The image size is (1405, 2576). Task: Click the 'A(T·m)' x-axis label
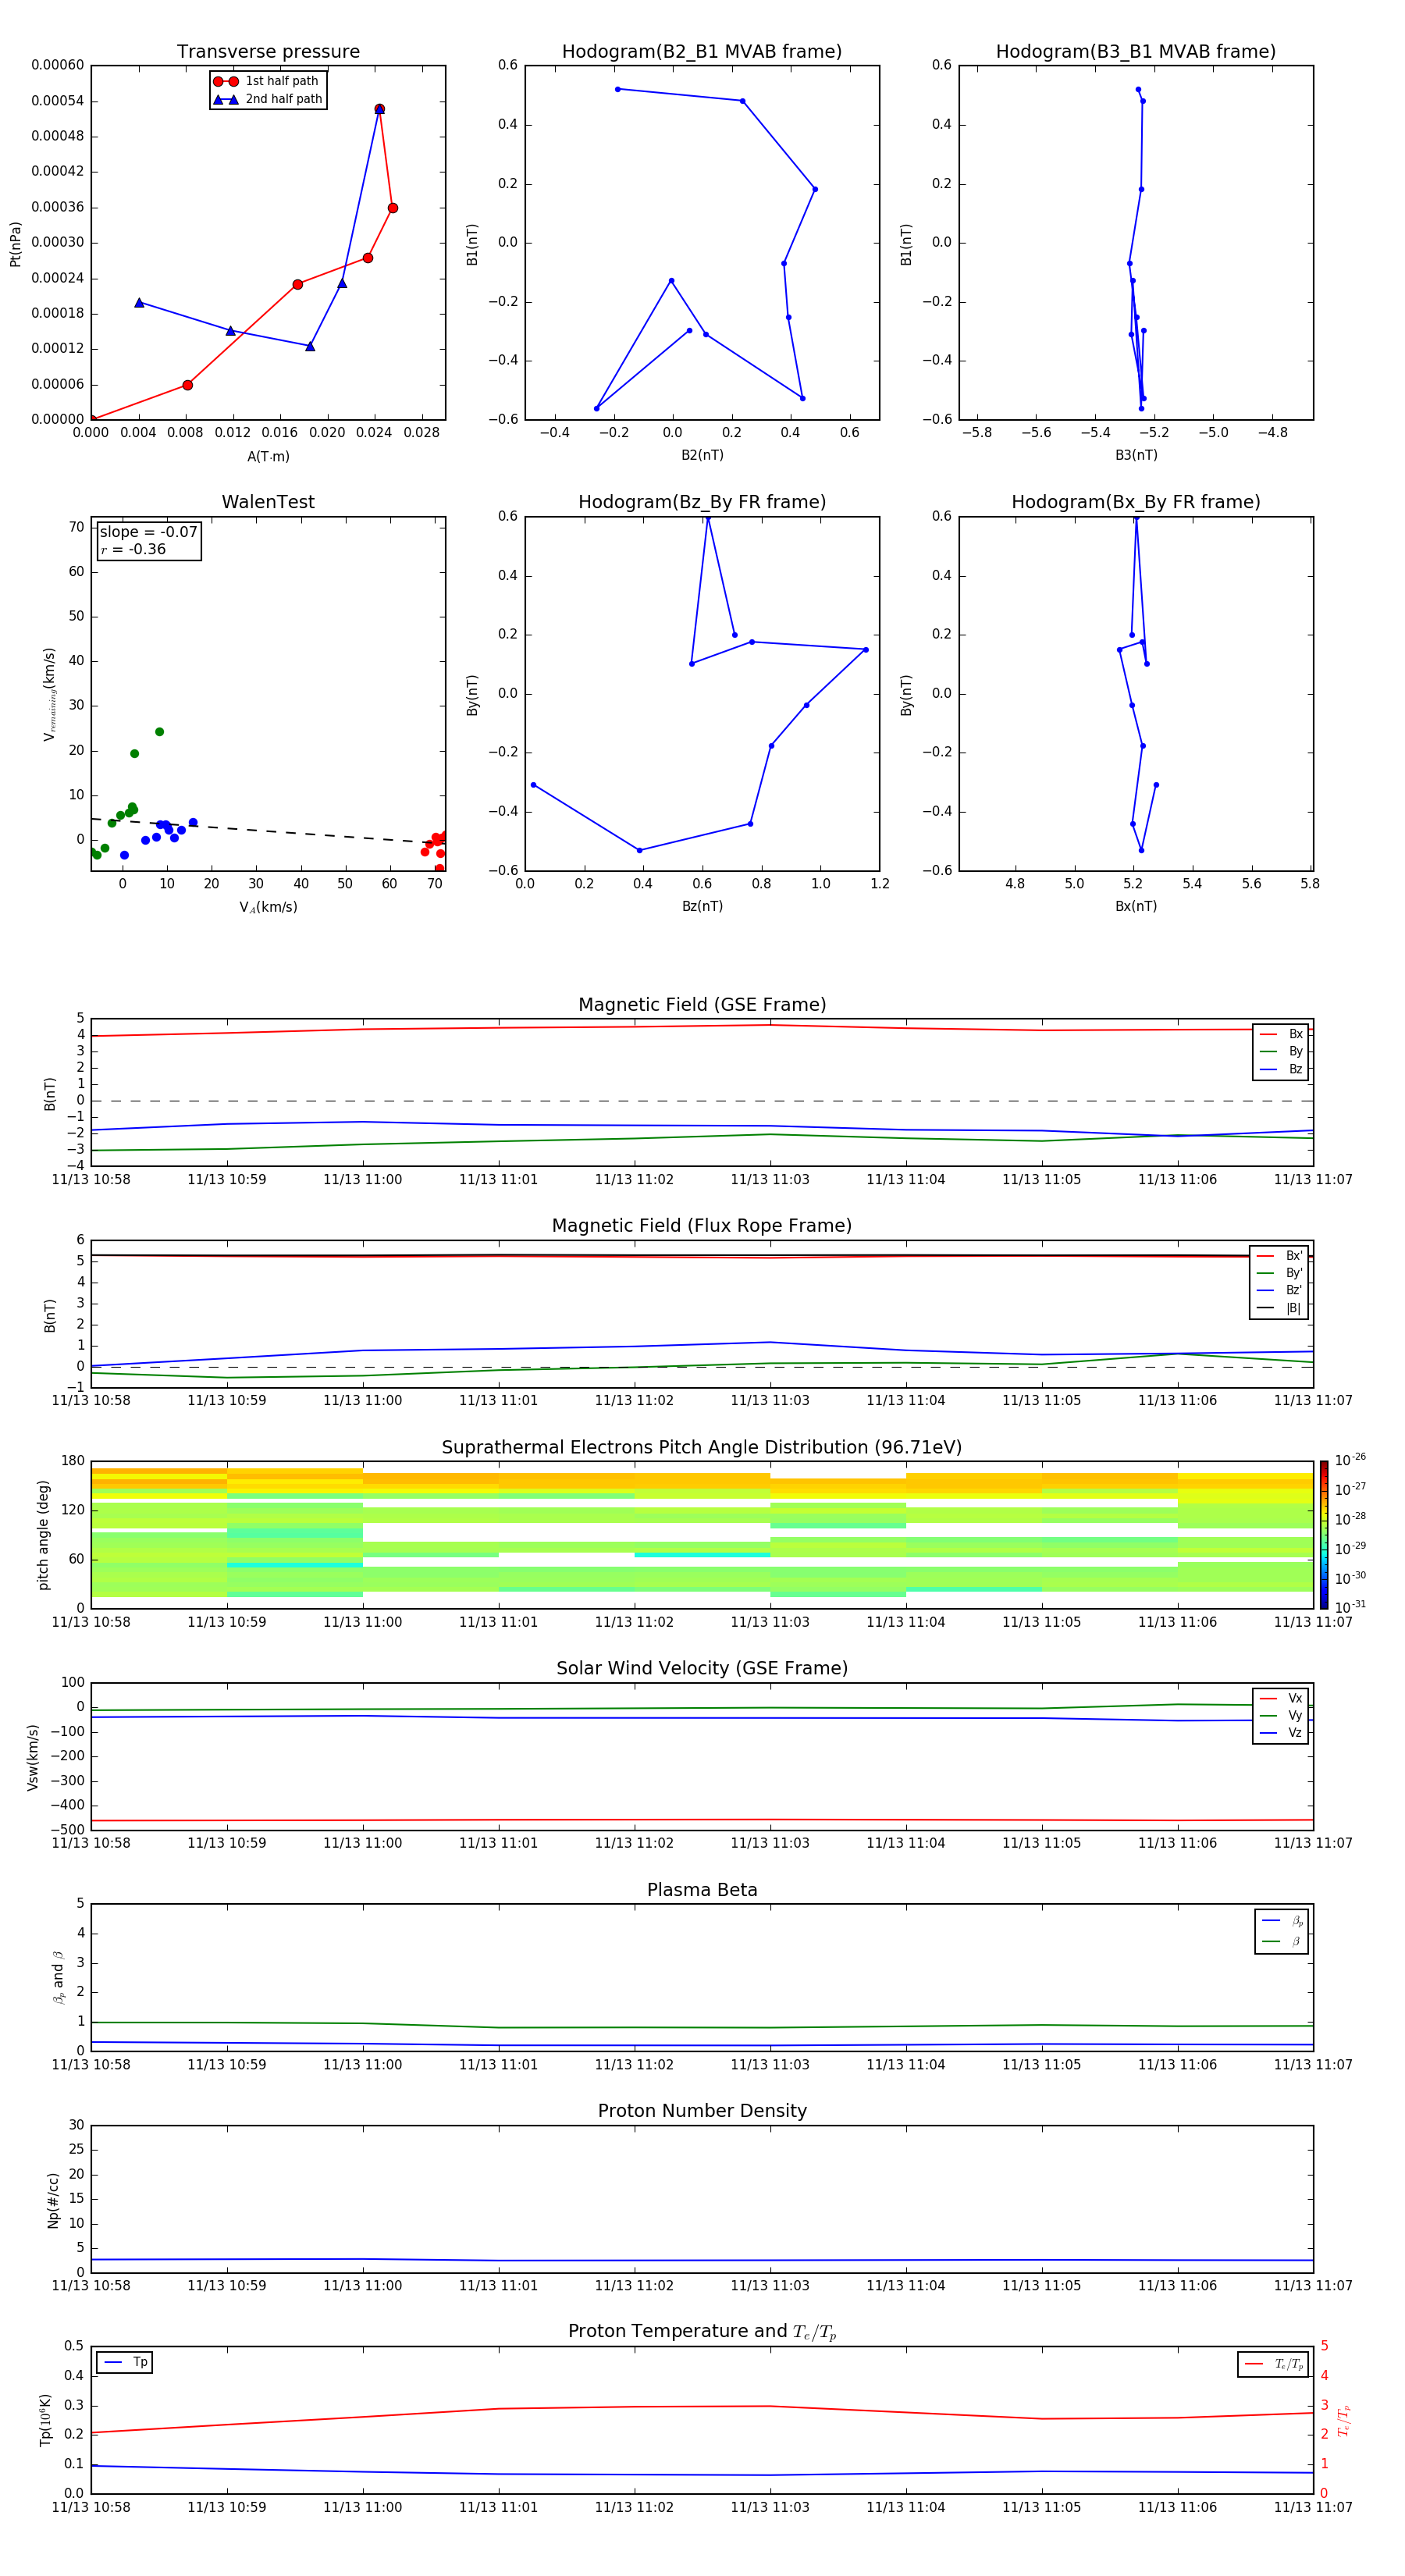268,457
